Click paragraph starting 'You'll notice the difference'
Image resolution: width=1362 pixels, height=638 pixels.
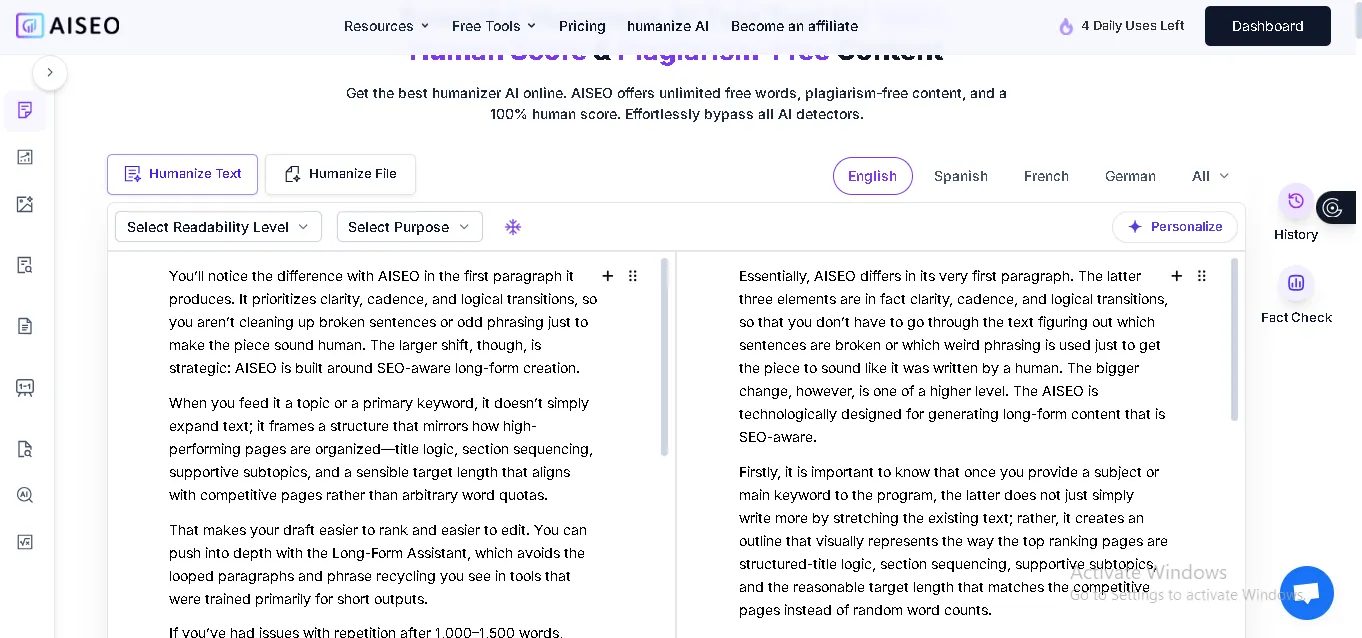point(383,322)
